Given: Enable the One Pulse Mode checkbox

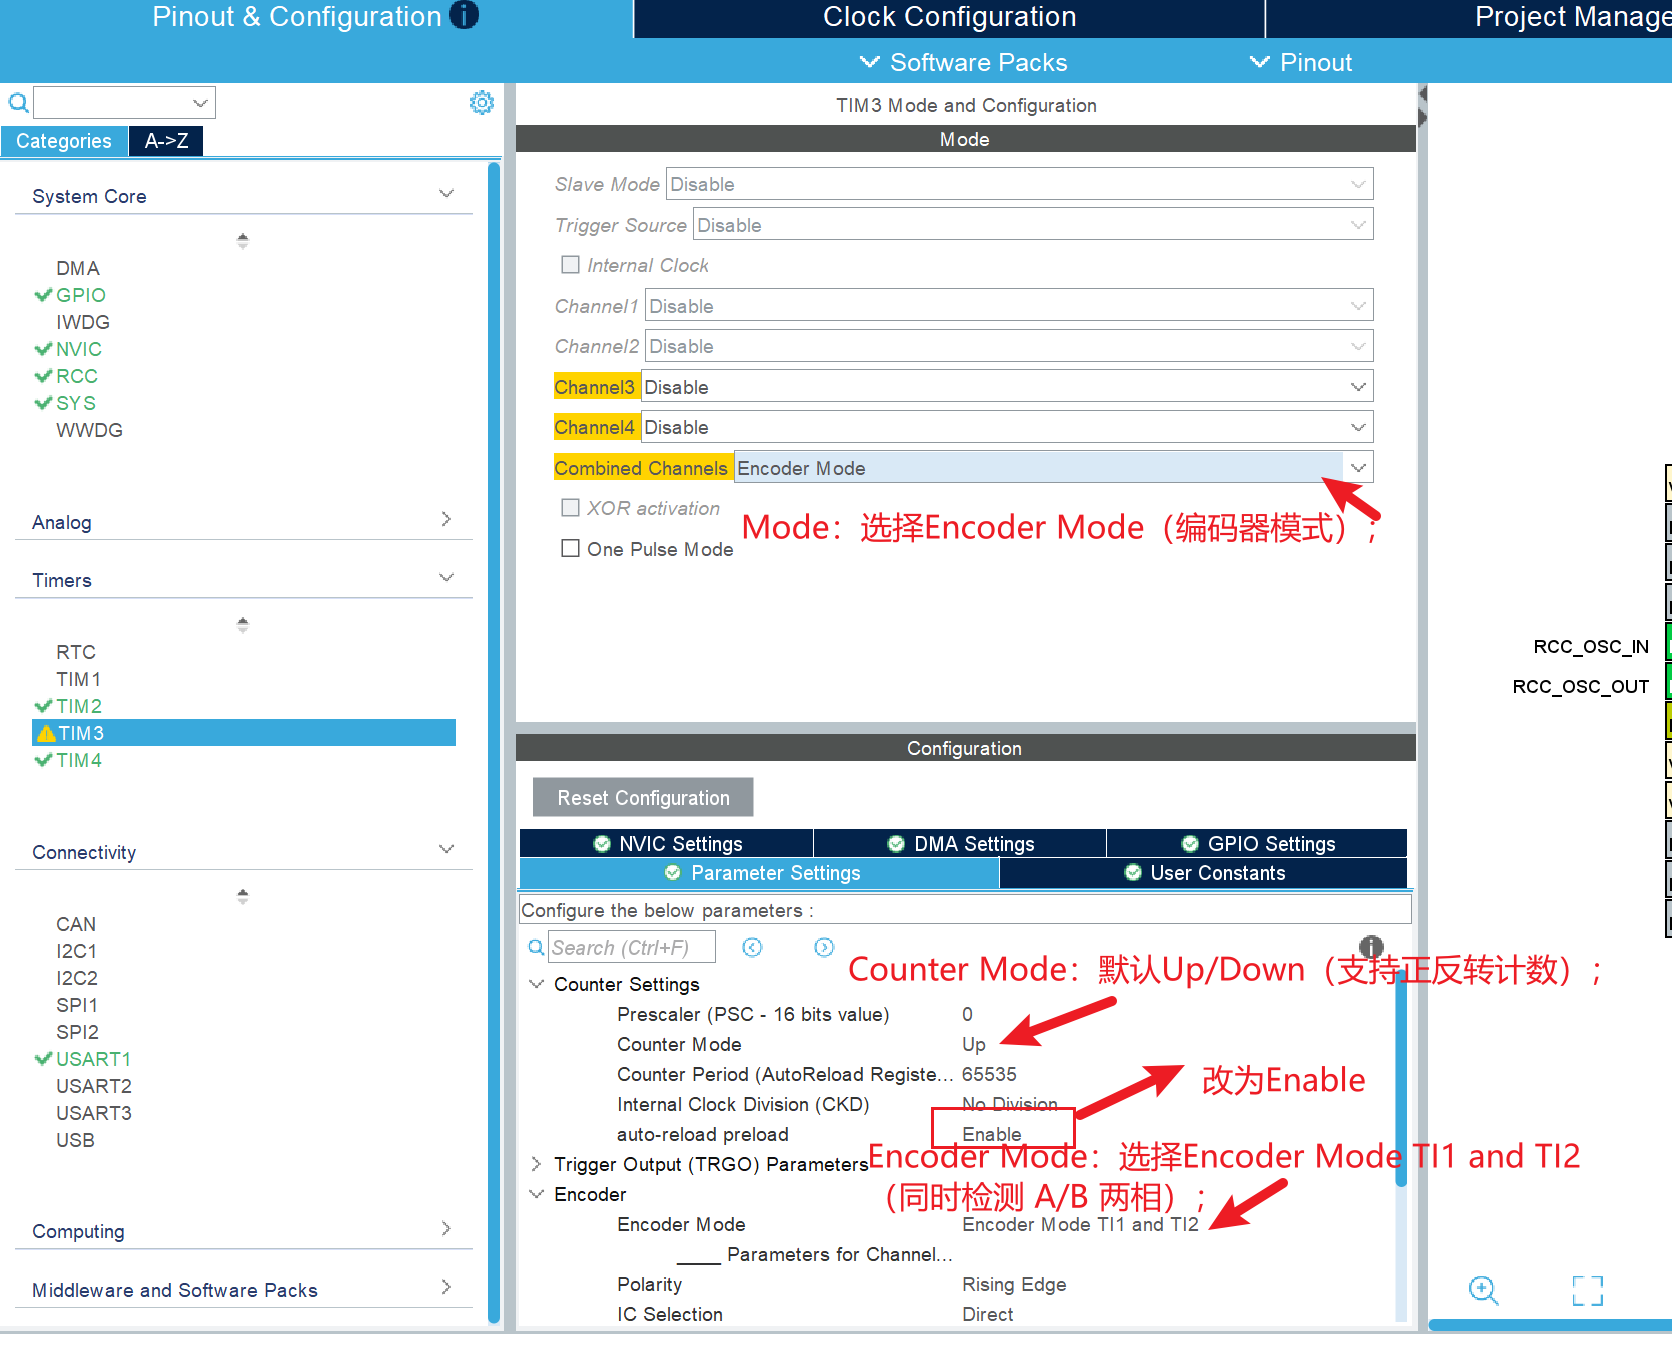Looking at the screenshot, I should (570, 548).
